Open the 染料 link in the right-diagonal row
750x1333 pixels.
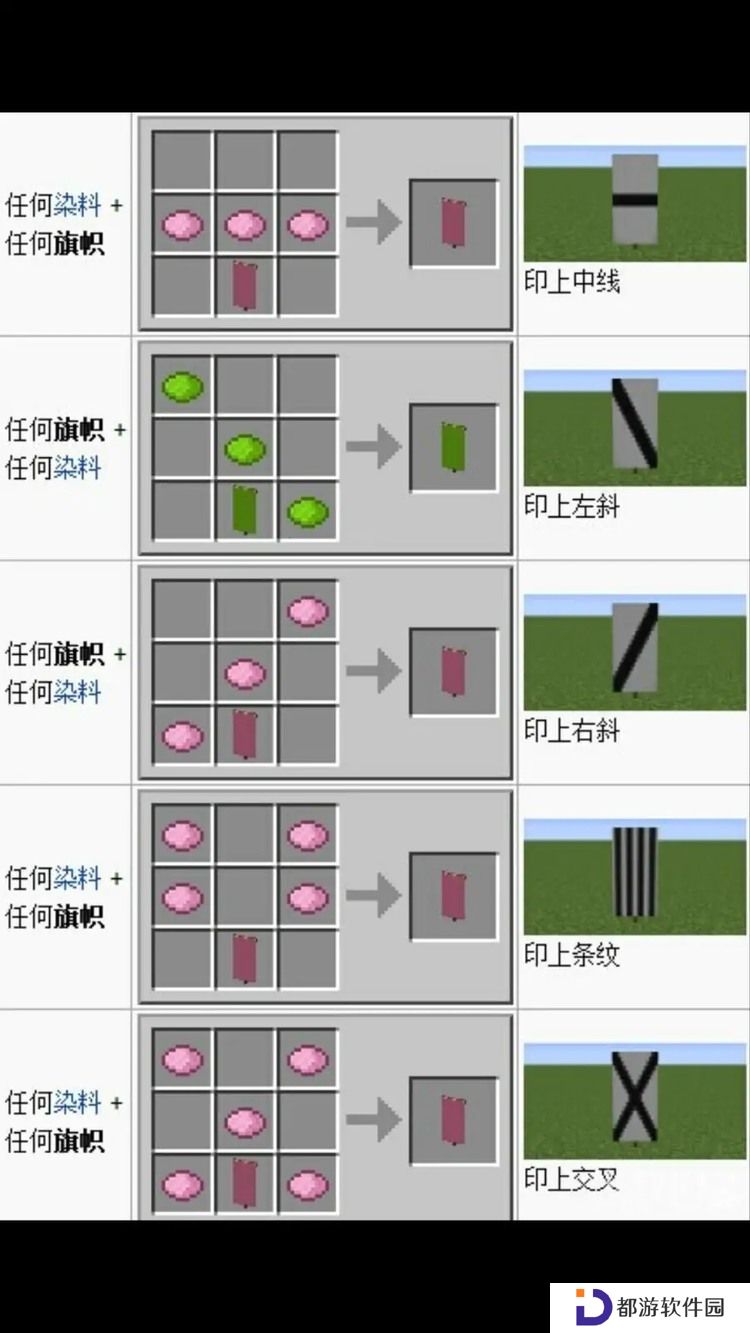77,691
